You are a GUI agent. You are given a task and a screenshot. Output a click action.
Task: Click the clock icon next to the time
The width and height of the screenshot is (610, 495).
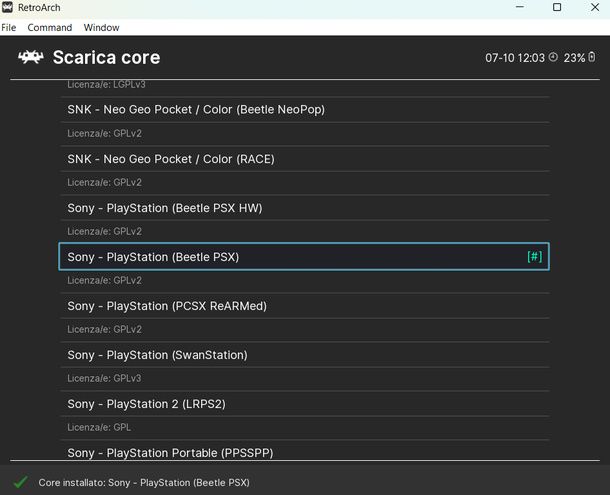click(x=553, y=57)
